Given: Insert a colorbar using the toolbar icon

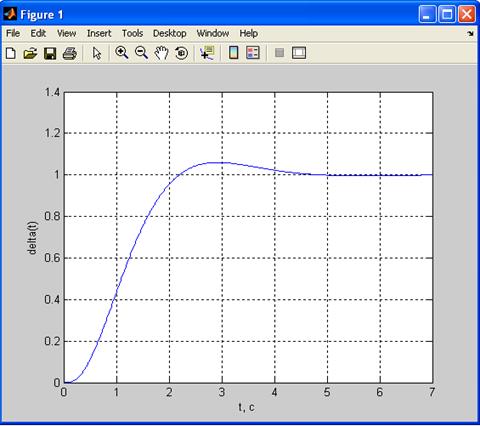Looking at the screenshot, I should [x=234, y=53].
